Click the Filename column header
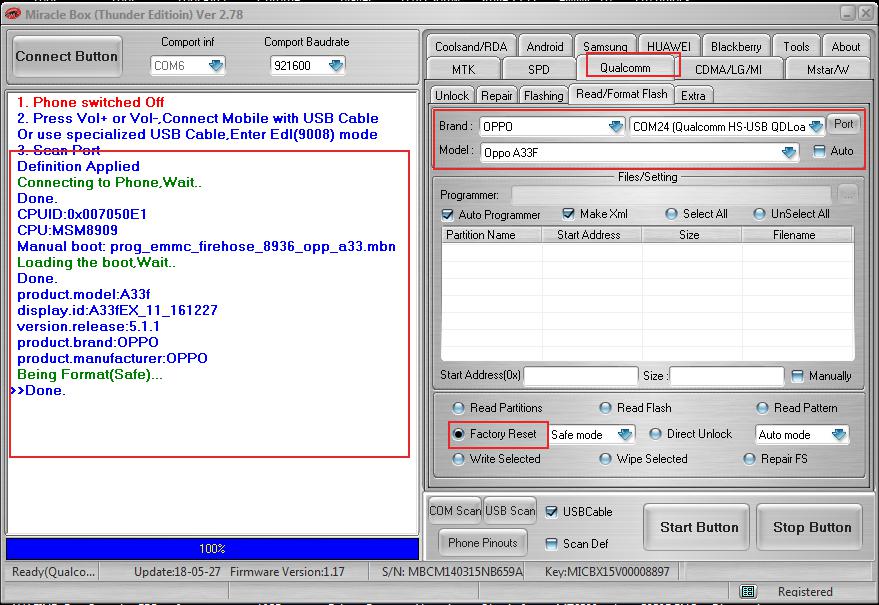Screen dimensions: 879x605 pyautogui.click(x=797, y=235)
